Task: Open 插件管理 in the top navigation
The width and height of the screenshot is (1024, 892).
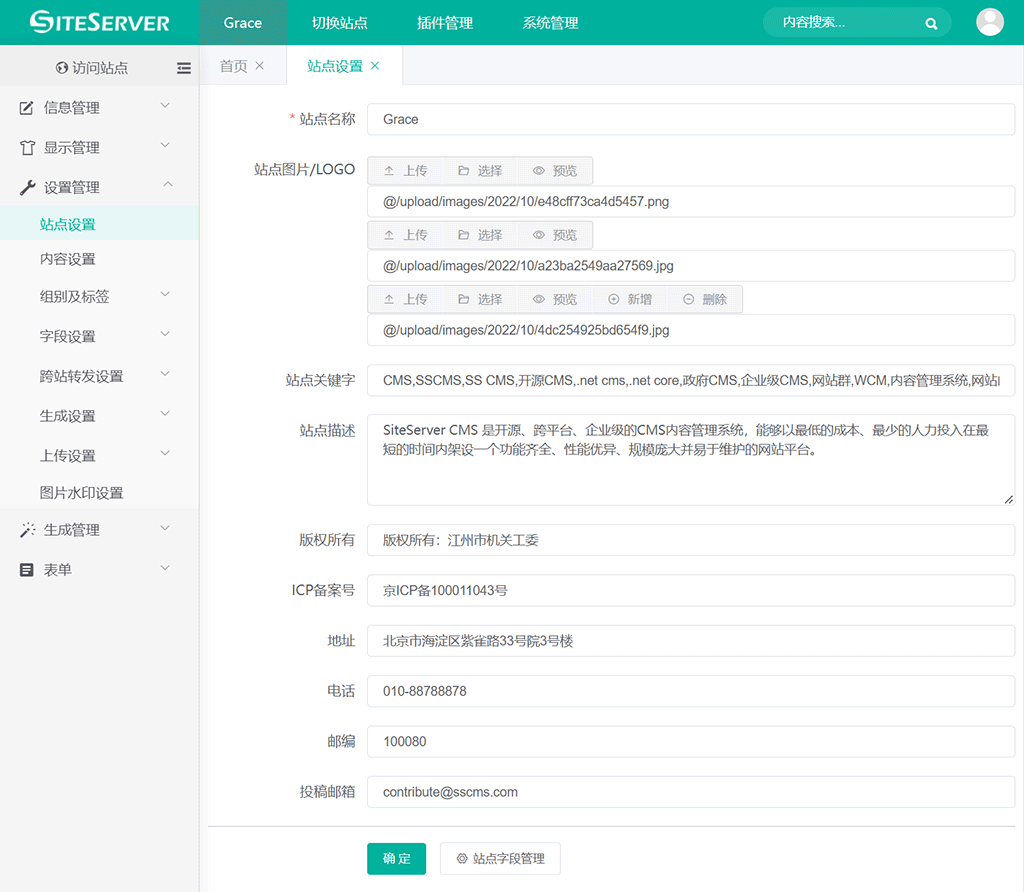Action: 444,23
